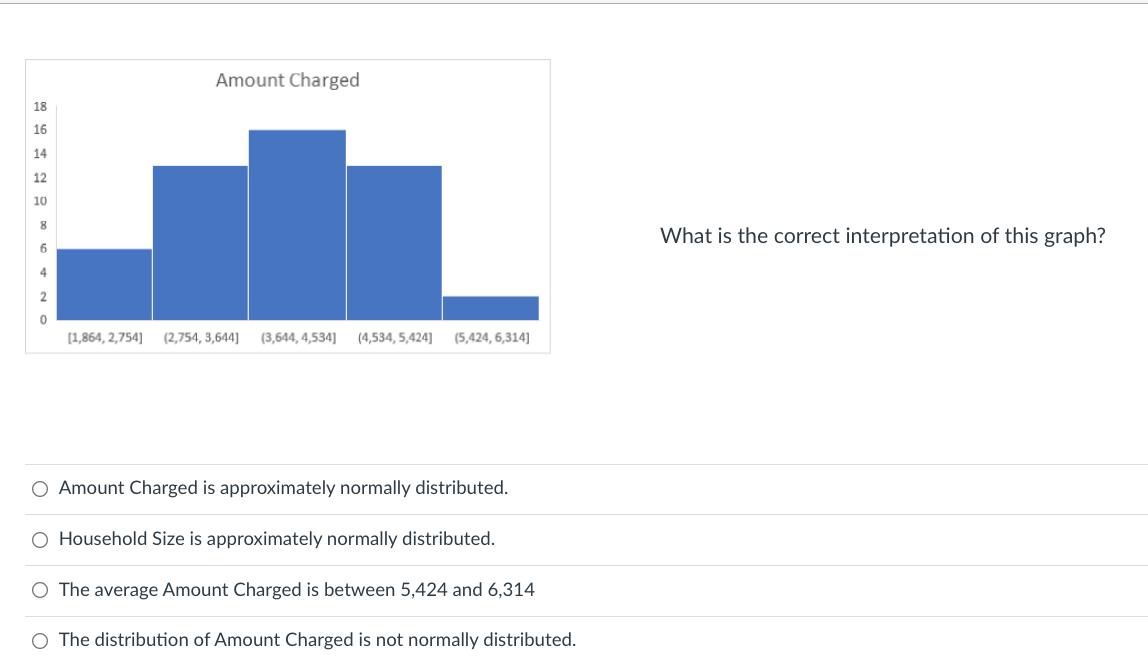Screen dimensions: 1148x672
Task: Click the bar for bin (4,534, 5,424]
Action: [393, 240]
